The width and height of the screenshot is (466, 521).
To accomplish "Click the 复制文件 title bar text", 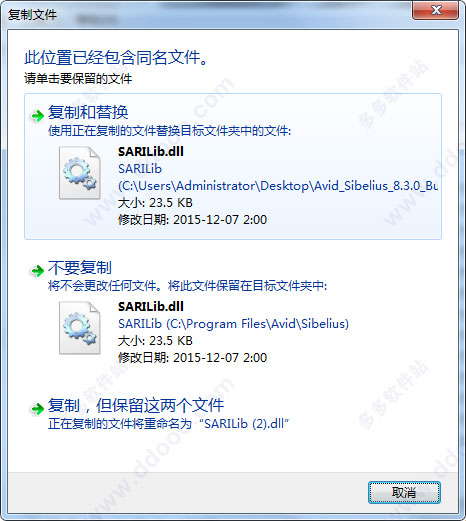I will point(32,15).
